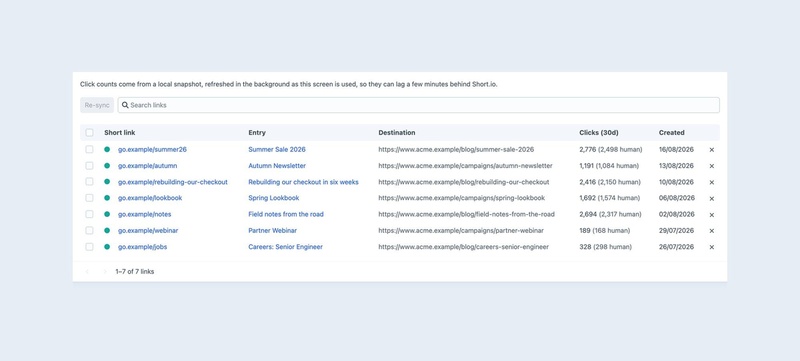Click the 2,776 (2,498 human) click count
This screenshot has width=800, height=361.
[x=611, y=149]
